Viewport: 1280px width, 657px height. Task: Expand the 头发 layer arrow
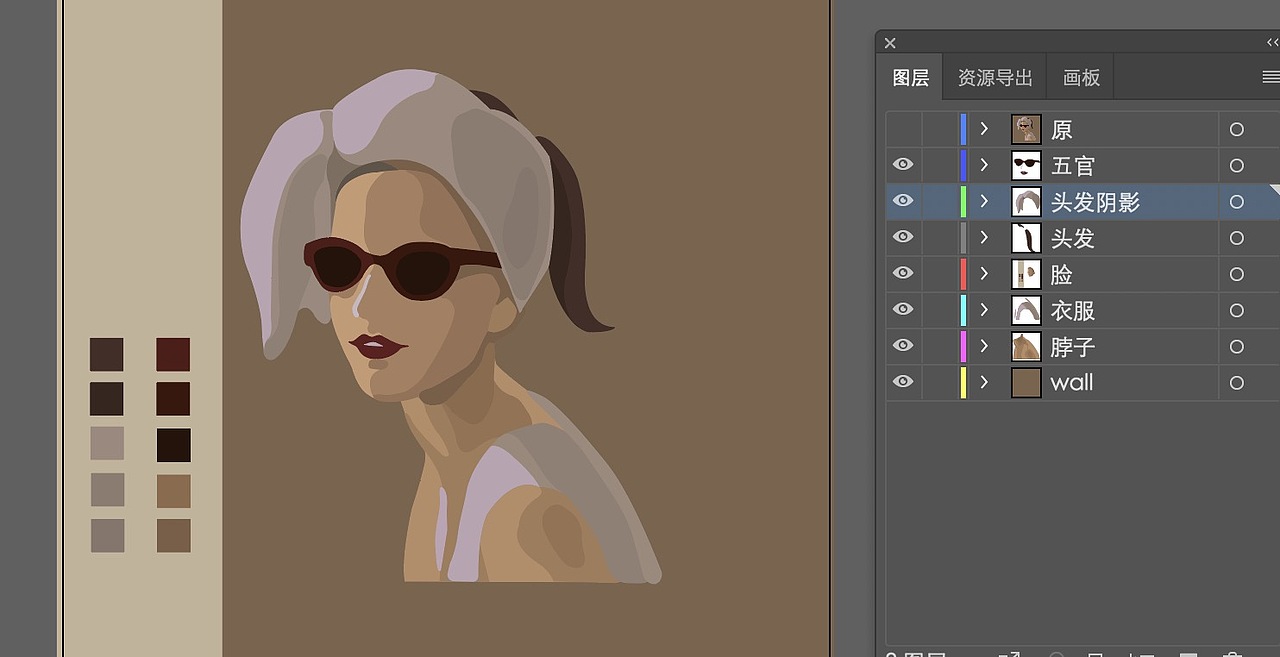click(984, 237)
